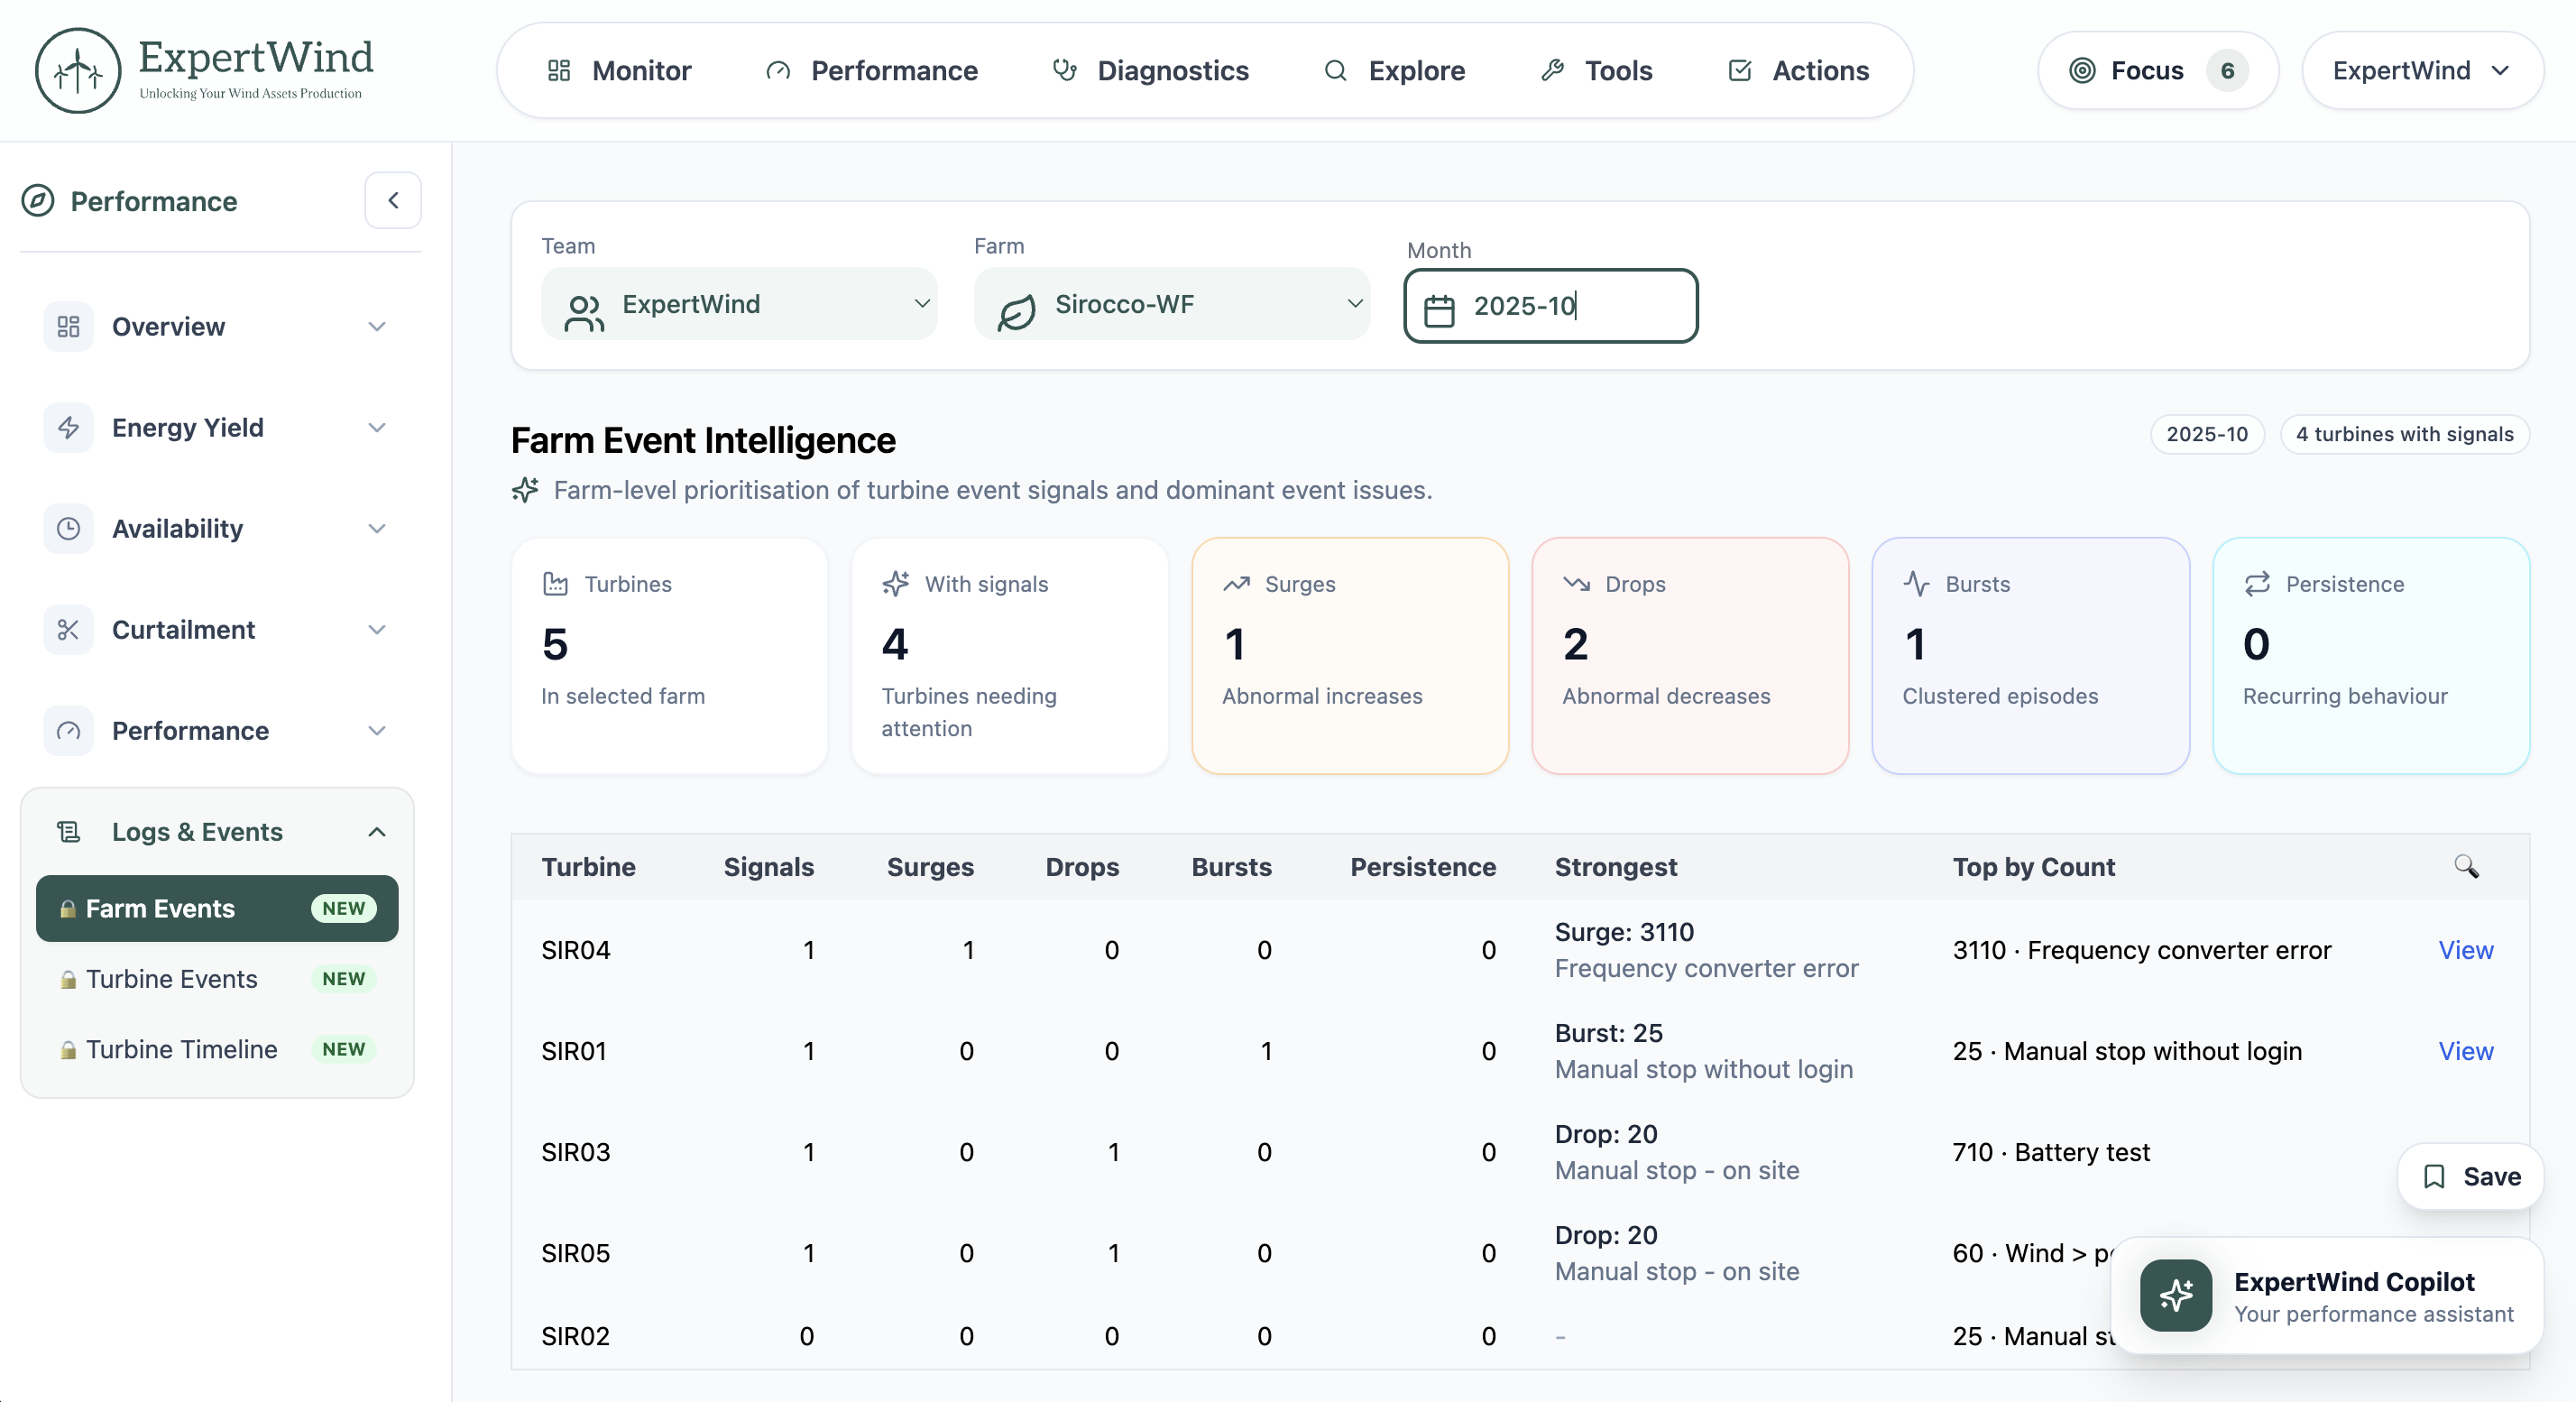
Task: Click the ExpertWind Copilot sparkle icon
Action: click(x=2176, y=1295)
